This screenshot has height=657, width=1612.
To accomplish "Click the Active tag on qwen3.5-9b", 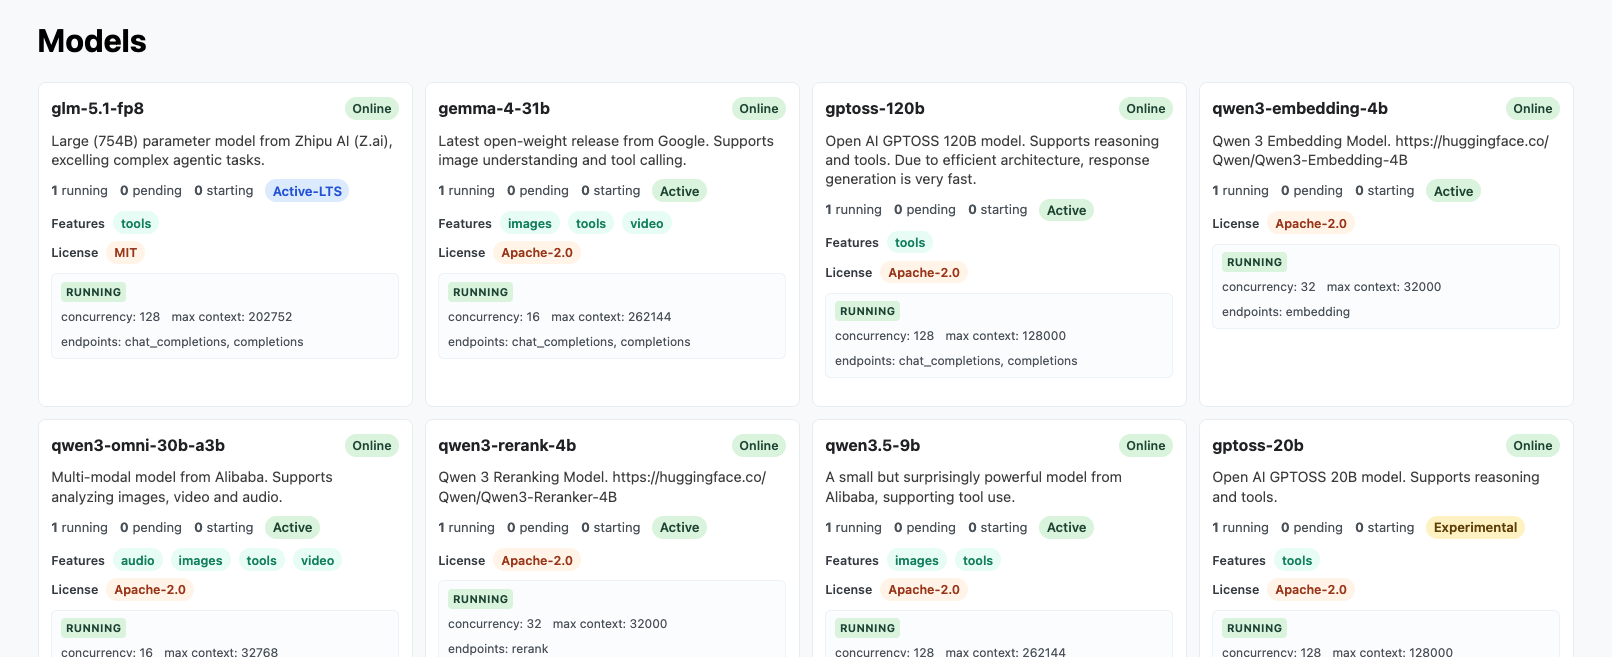I will click(1066, 527).
